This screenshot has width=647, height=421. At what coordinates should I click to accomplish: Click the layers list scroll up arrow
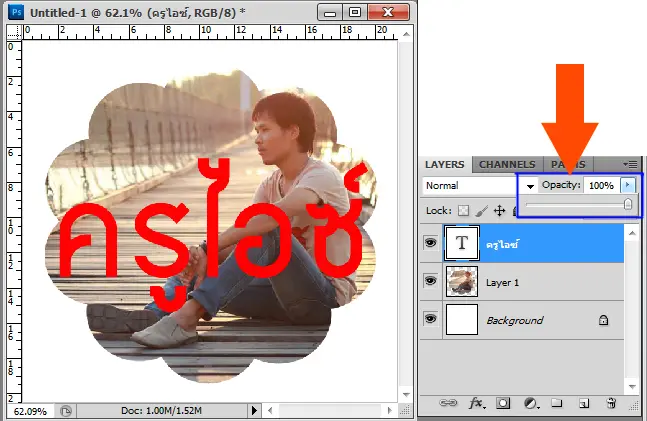[632, 234]
